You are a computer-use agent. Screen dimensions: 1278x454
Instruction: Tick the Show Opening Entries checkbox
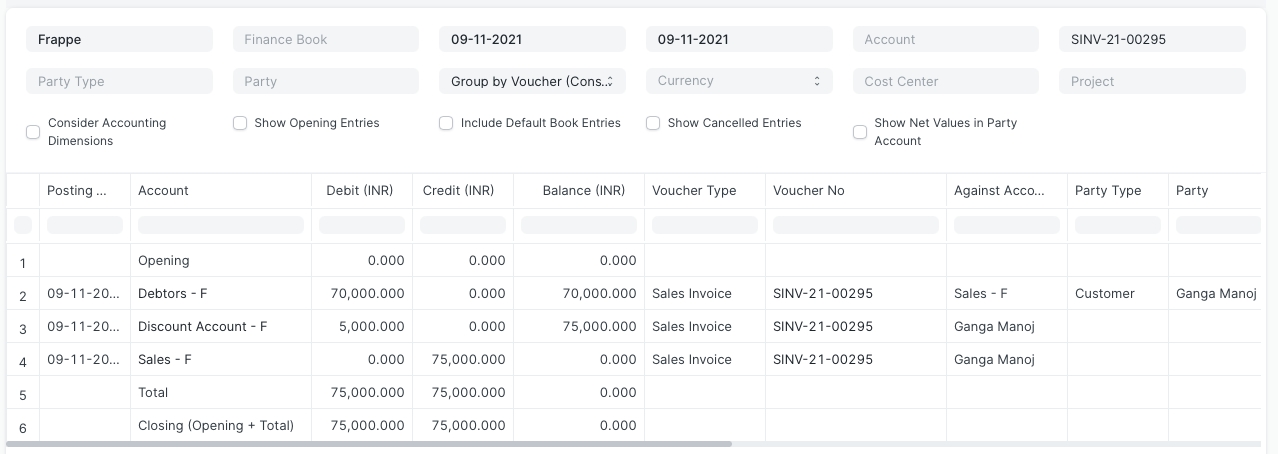(240, 123)
